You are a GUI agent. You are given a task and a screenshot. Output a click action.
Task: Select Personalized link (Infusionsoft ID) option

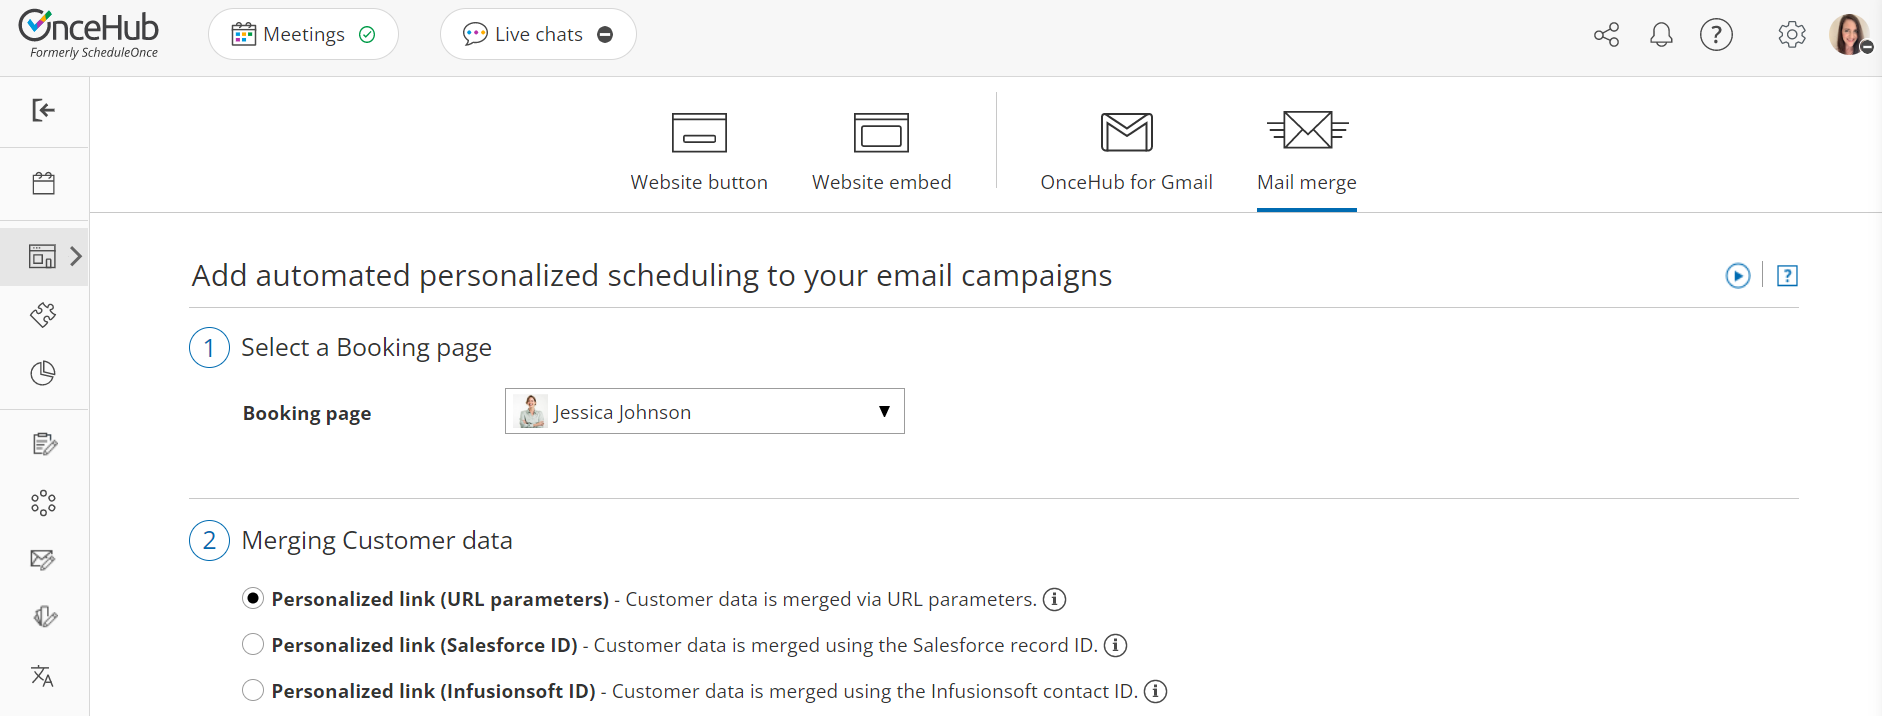[x=253, y=690]
